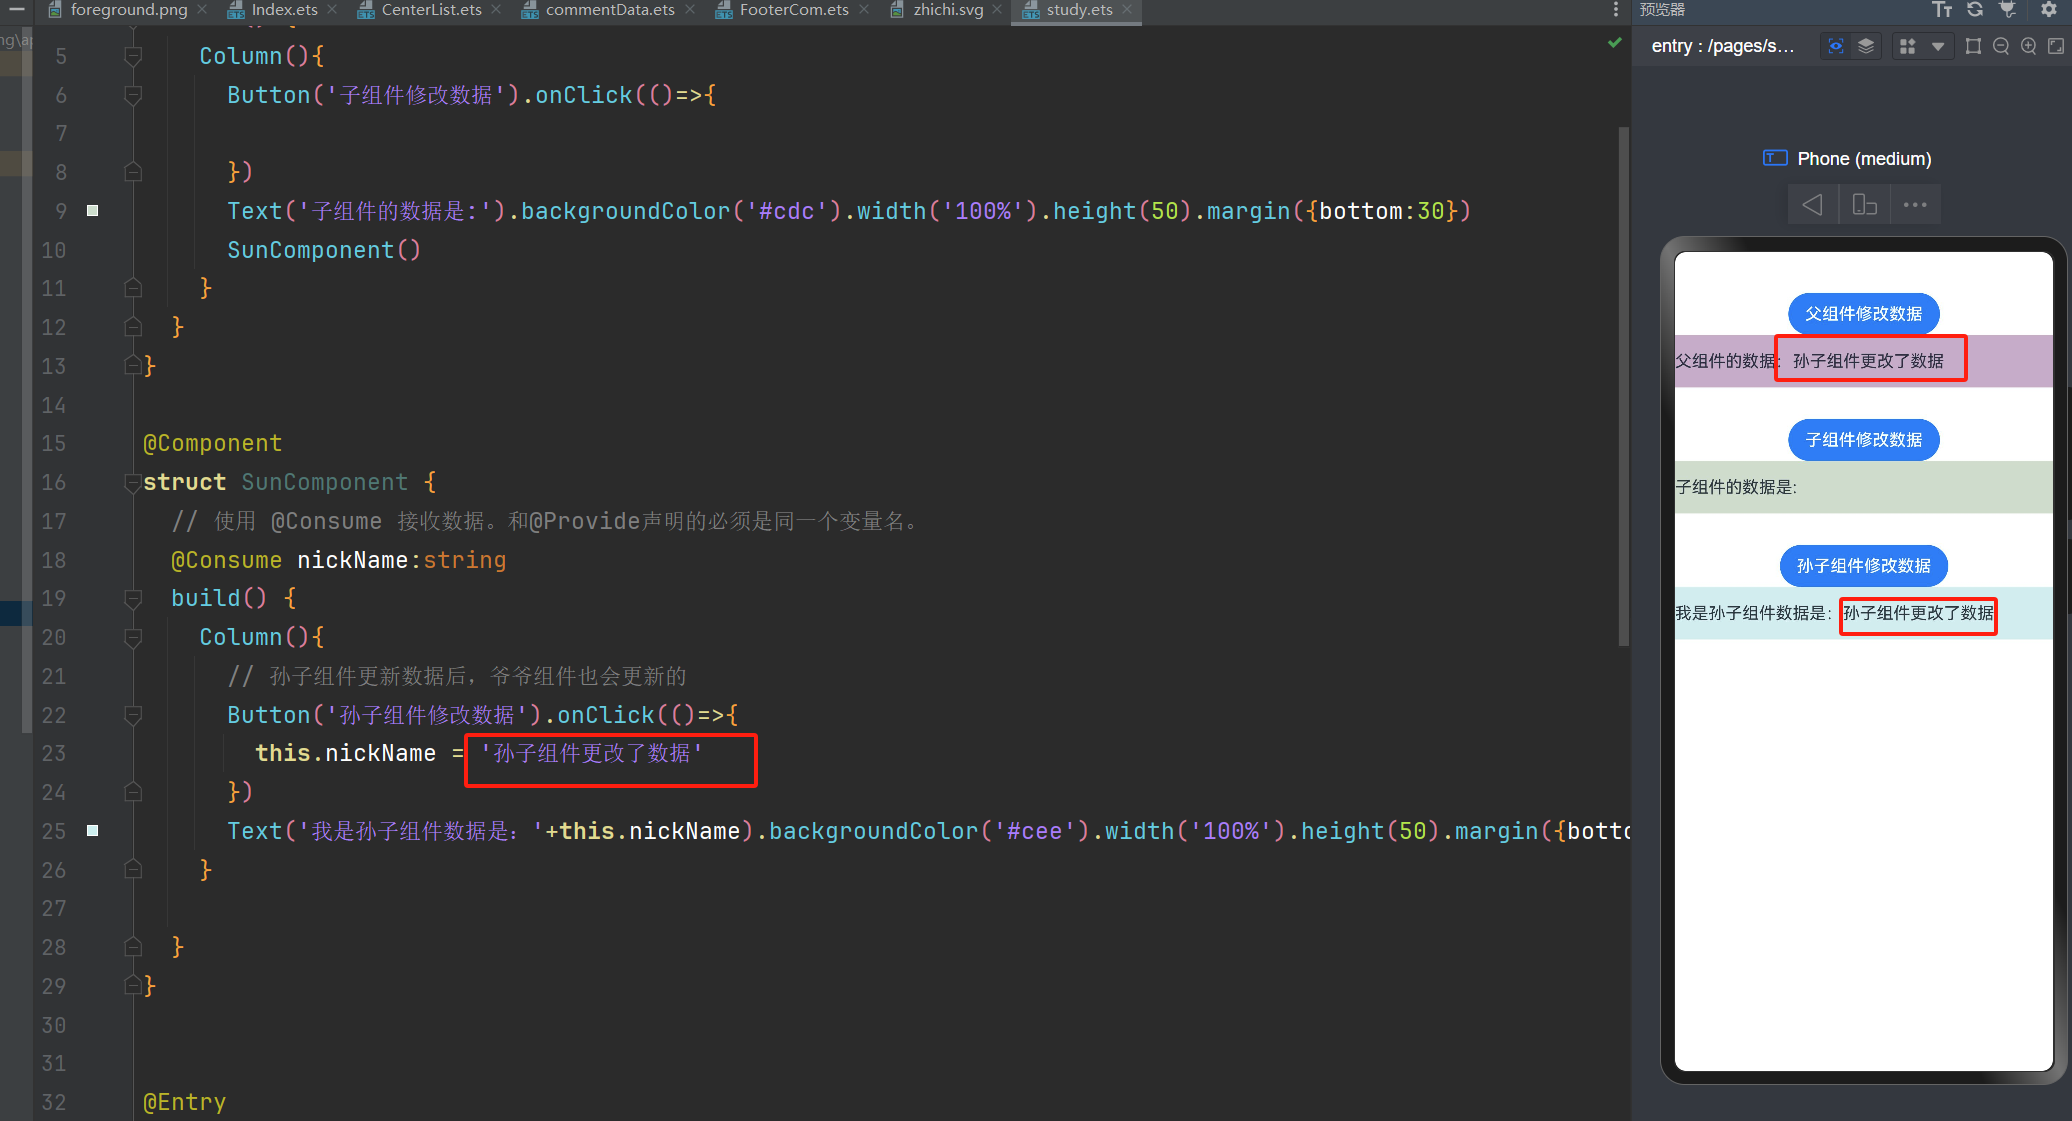Image resolution: width=2072 pixels, height=1121 pixels.
Task: Collapse the struct SunComponent code block
Action: [x=132, y=483]
